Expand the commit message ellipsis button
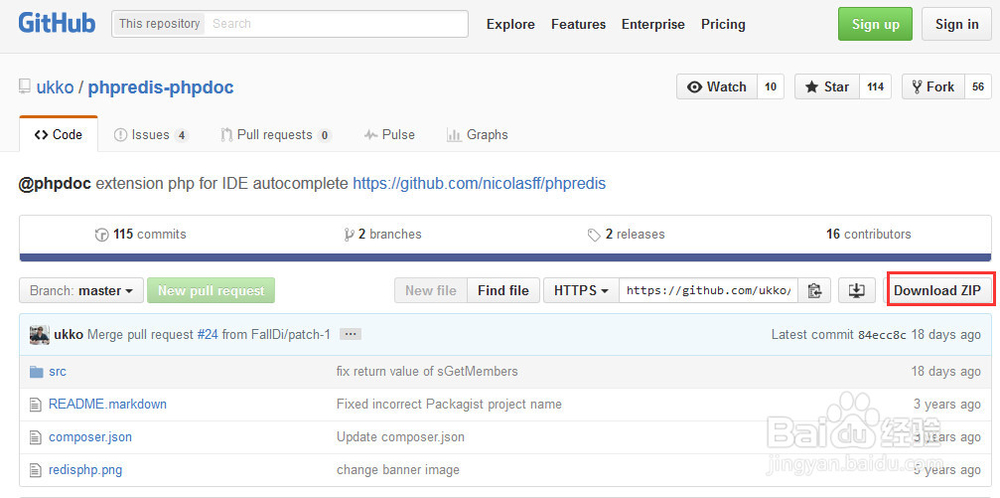Image resolution: width=1000 pixels, height=498 pixels. coord(350,335)
